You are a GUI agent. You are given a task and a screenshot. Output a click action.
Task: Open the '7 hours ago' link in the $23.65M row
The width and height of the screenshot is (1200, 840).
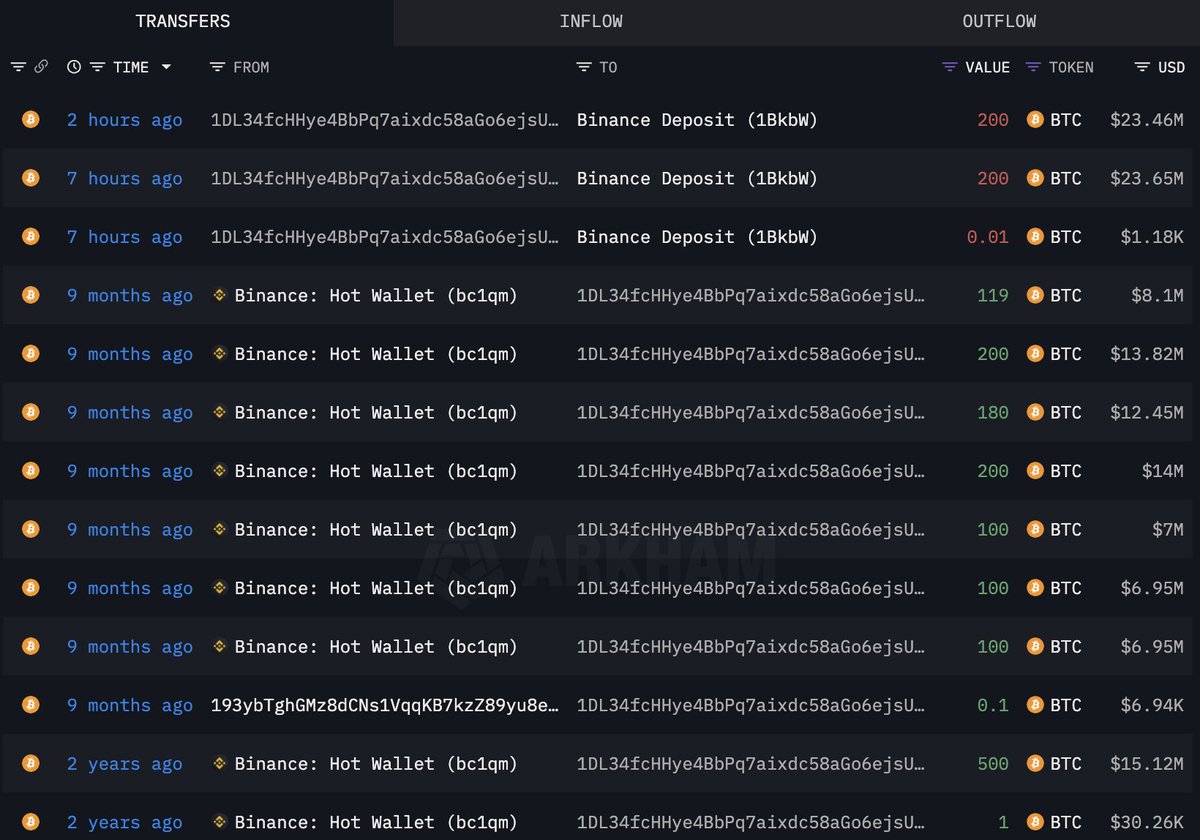point(125,178)
